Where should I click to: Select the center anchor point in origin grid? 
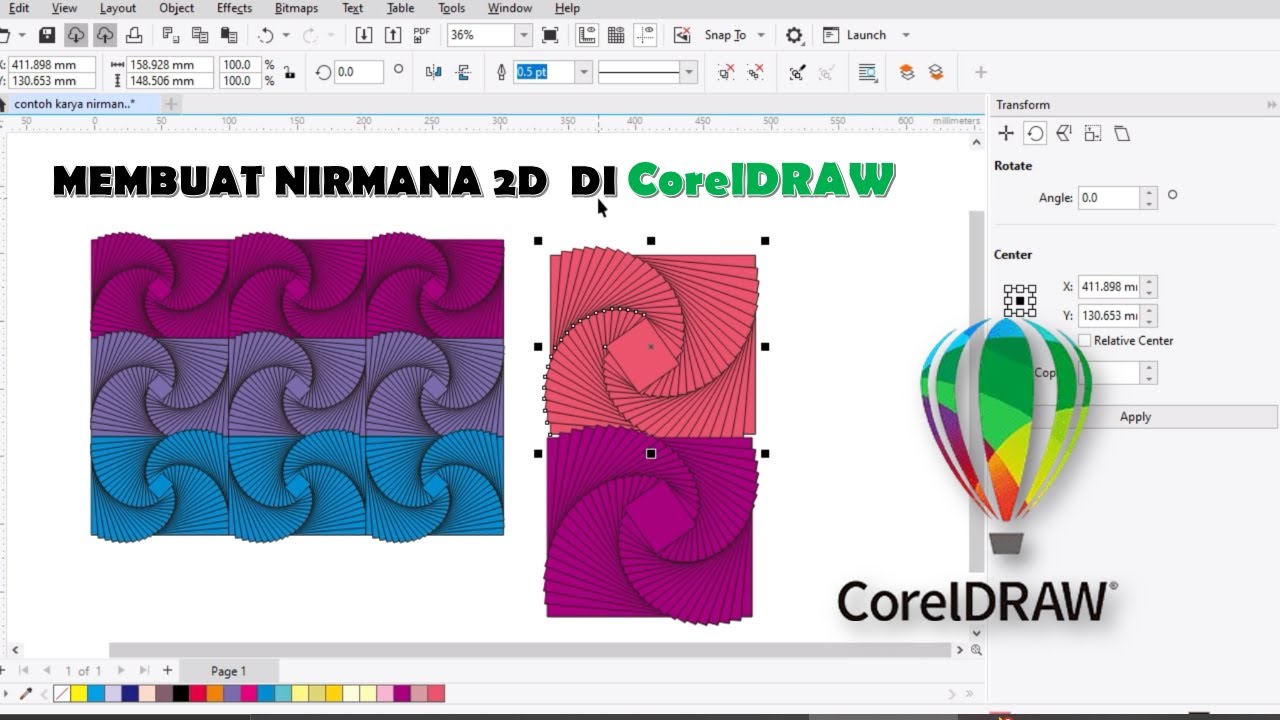click(x=1020, y=300)
